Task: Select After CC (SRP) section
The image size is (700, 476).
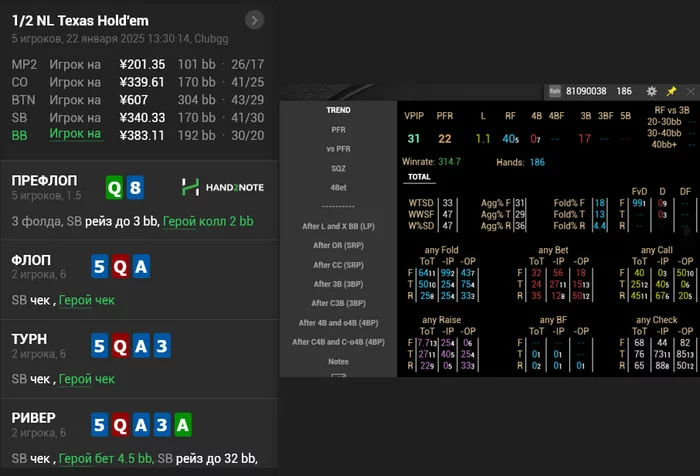Action: pyautogui.click(x=338, y=265)
